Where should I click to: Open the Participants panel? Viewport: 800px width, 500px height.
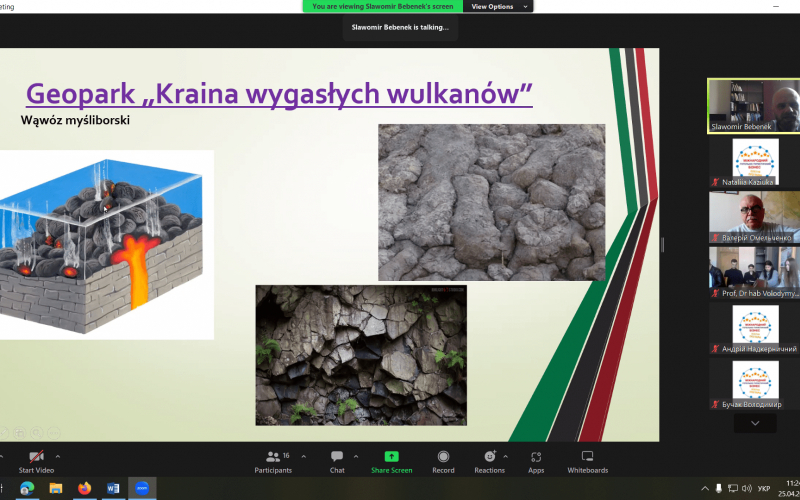[x=273, y=462]
